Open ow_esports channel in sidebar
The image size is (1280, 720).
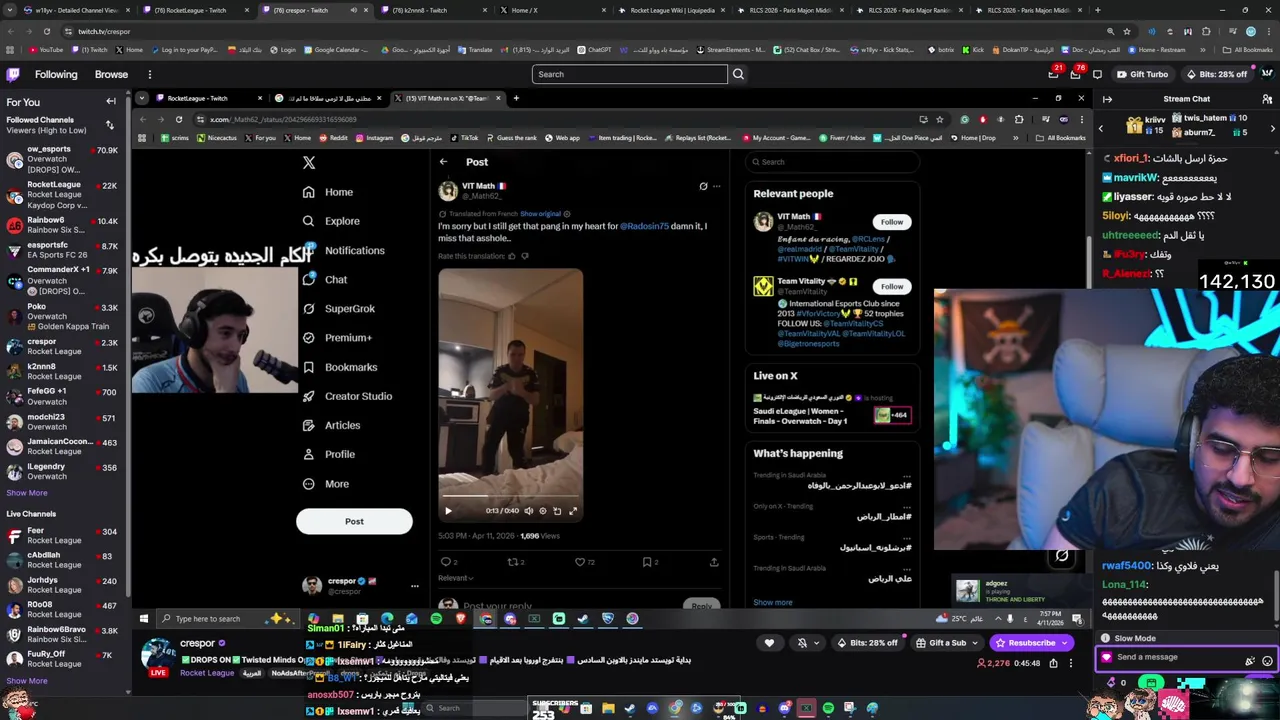click(x=62, y=159)
